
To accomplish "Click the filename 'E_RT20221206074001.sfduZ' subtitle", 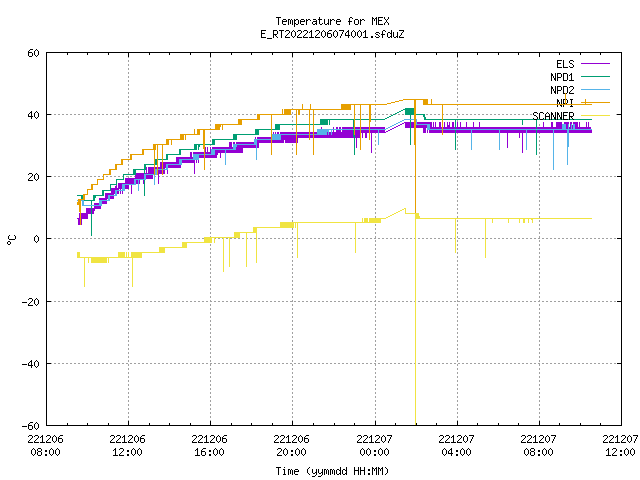I will click(x=332, y=34).
